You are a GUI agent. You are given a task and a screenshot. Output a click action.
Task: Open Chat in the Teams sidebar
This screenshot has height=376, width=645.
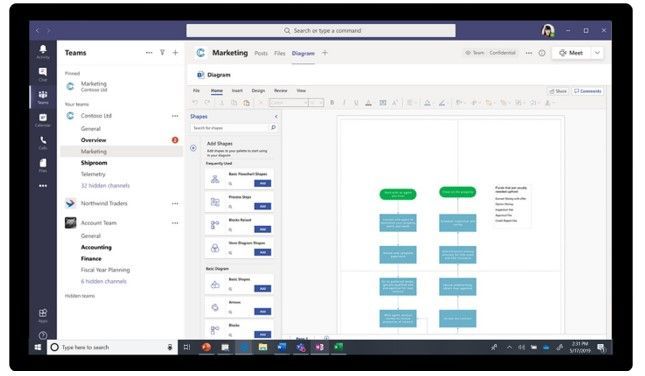(x=43, y=74)
